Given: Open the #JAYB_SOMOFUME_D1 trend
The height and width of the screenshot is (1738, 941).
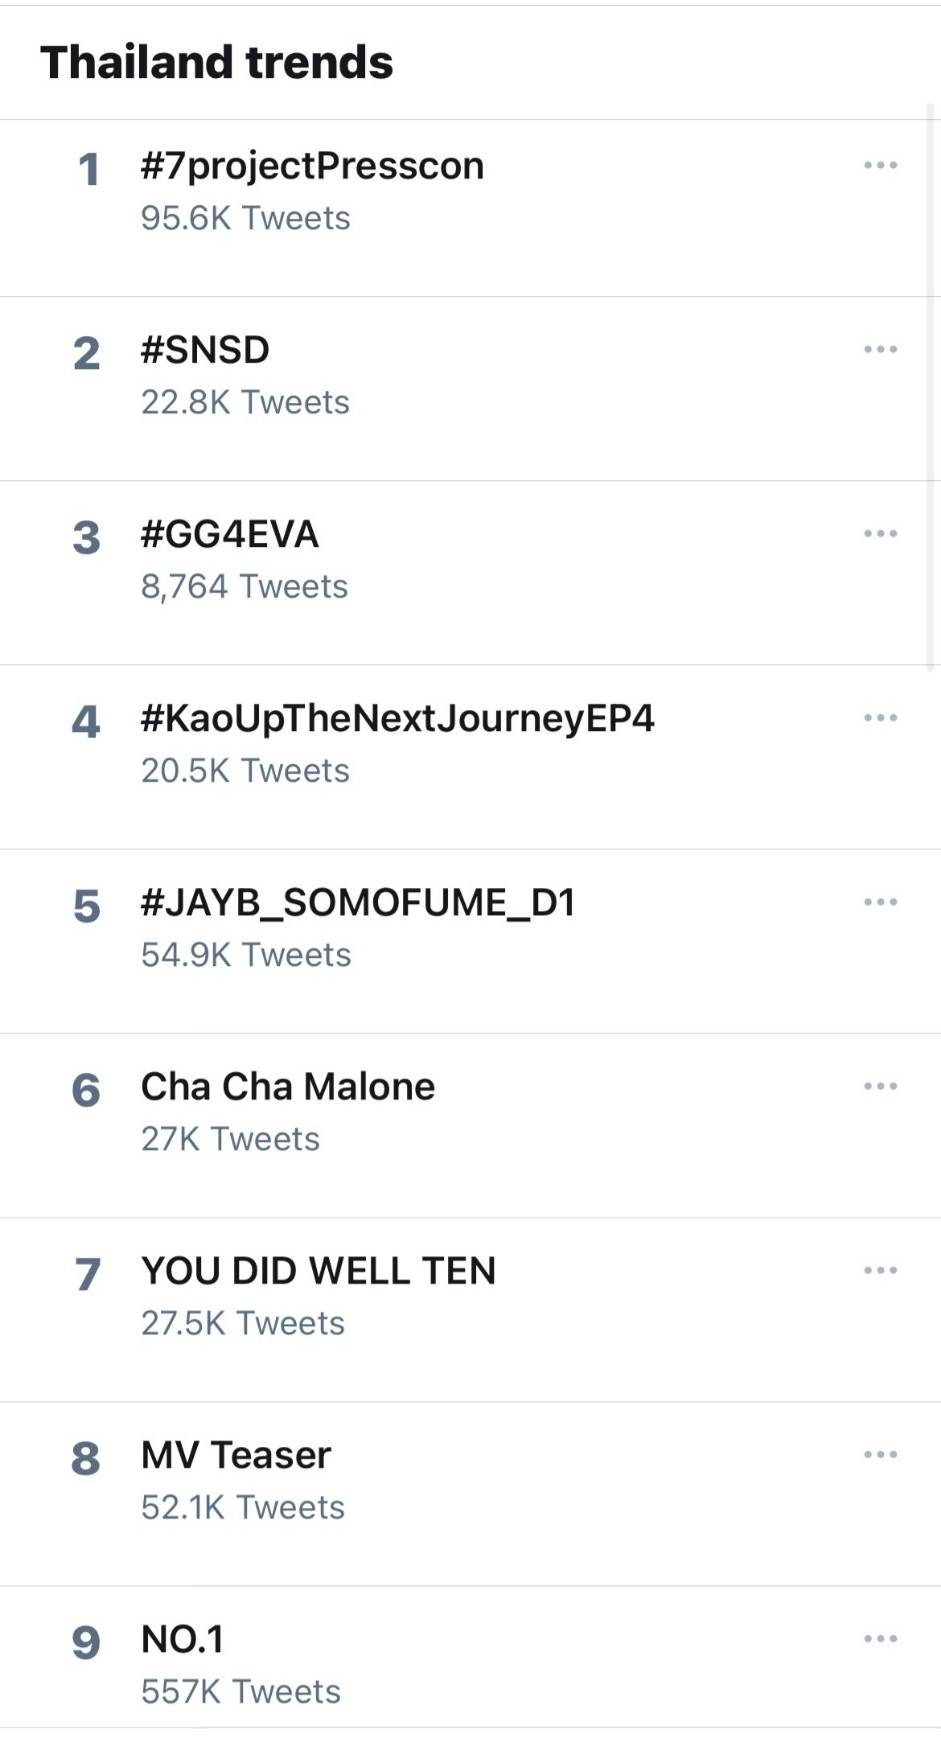Looking at the screenshot, I should coord(358,902).
